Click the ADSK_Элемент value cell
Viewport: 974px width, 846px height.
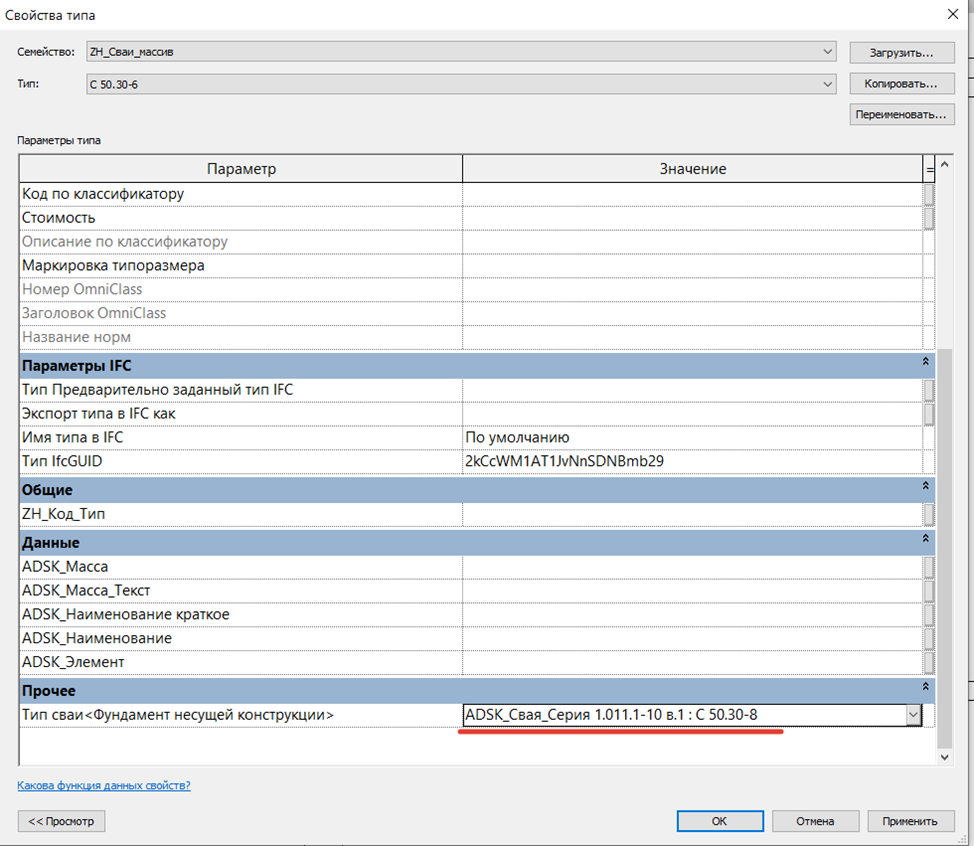click(693, 663)
